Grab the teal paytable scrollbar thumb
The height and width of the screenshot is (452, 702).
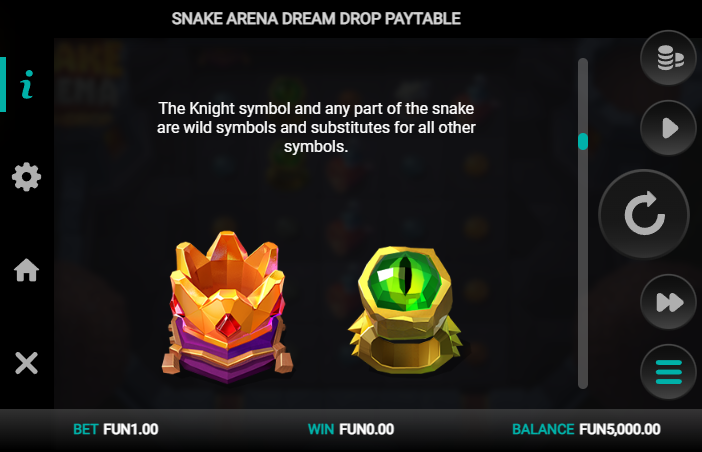583,141
